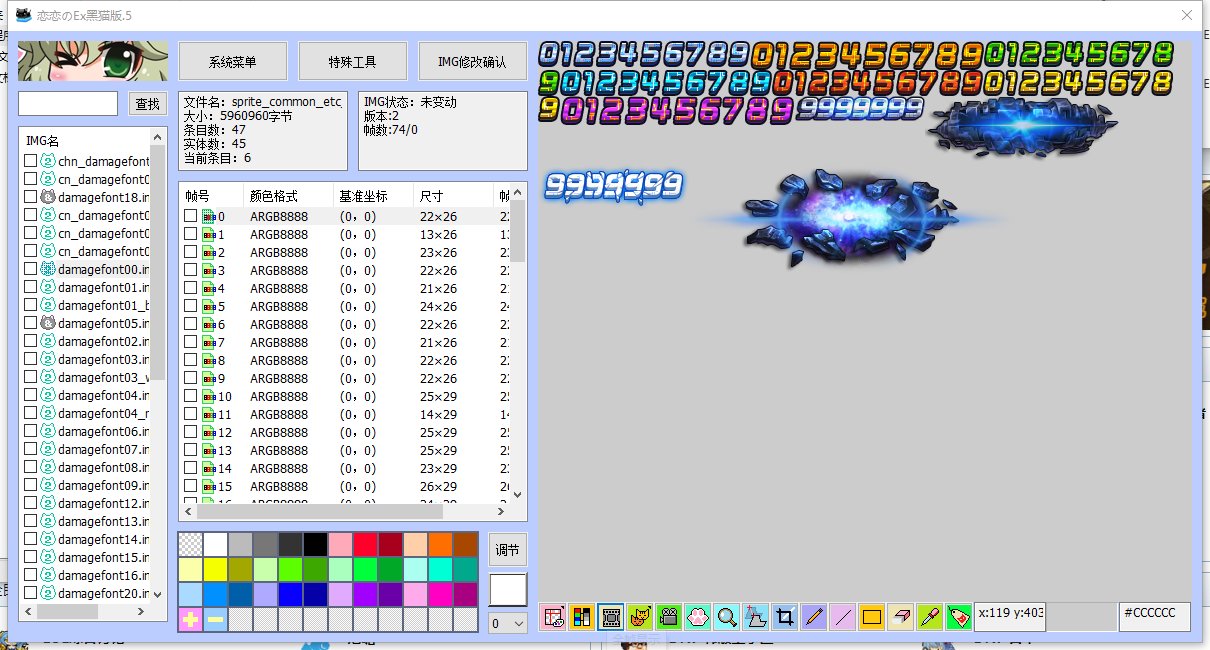Check the damagefont12 checkbox
The height and width of the screenshot is (650, 1210).
31,503
